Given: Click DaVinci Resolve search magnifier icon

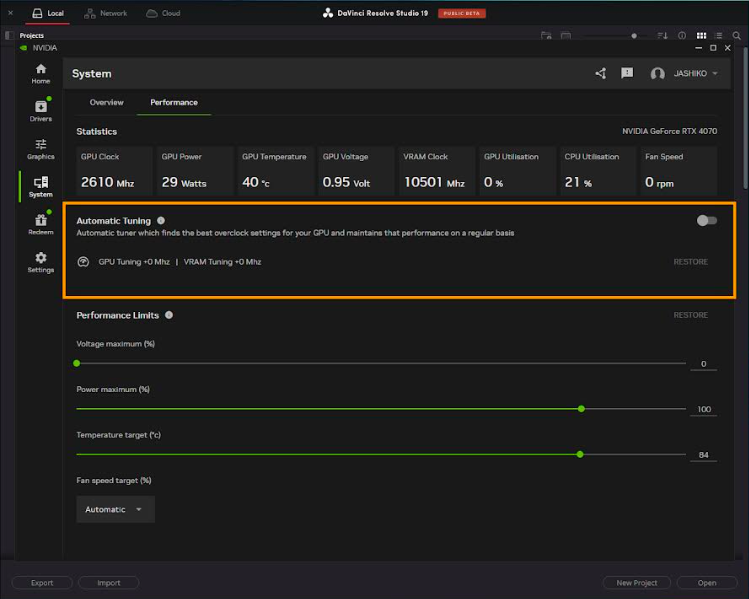Looking at the screenshot, I should pyautogui.click(x=737, y=35).
